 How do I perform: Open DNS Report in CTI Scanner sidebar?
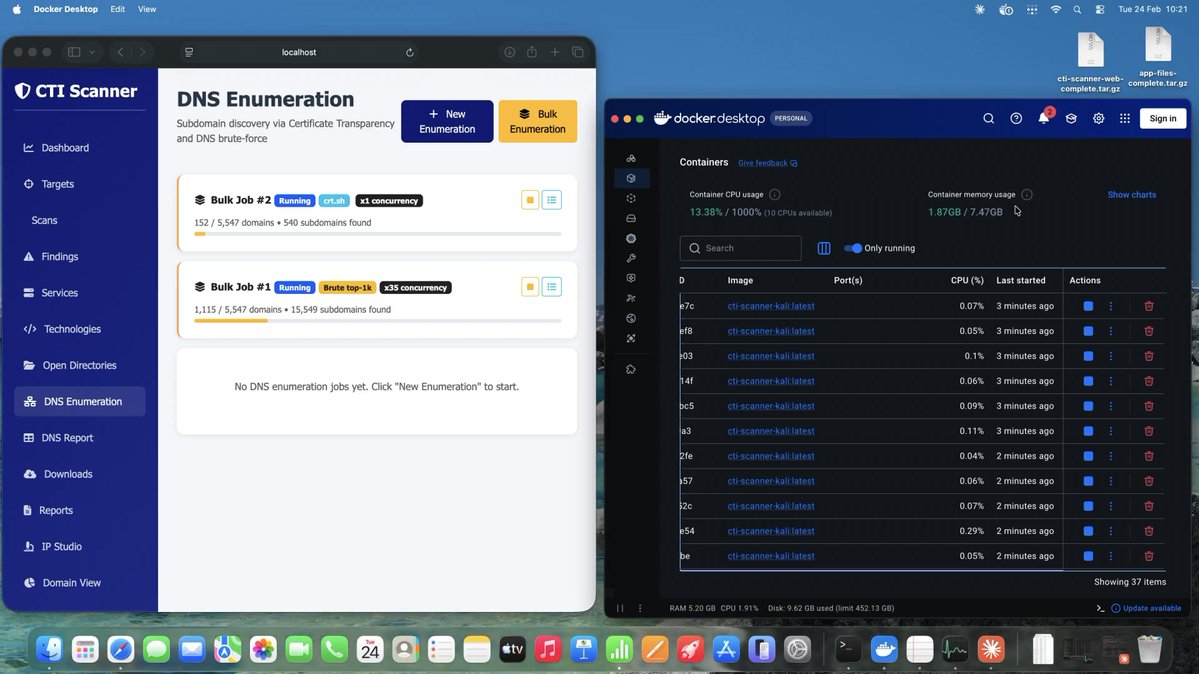80,438
